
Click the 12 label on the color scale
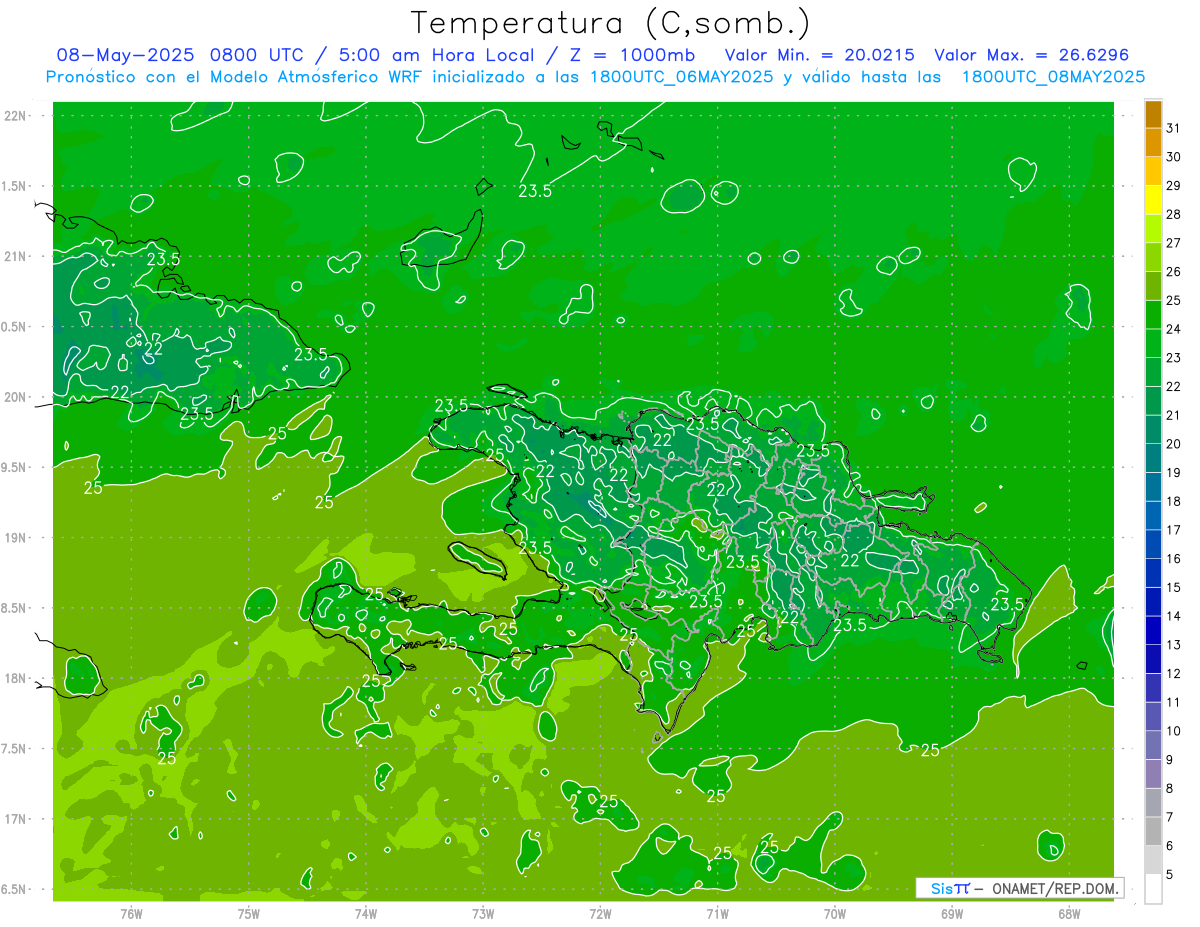(1173, 674)
